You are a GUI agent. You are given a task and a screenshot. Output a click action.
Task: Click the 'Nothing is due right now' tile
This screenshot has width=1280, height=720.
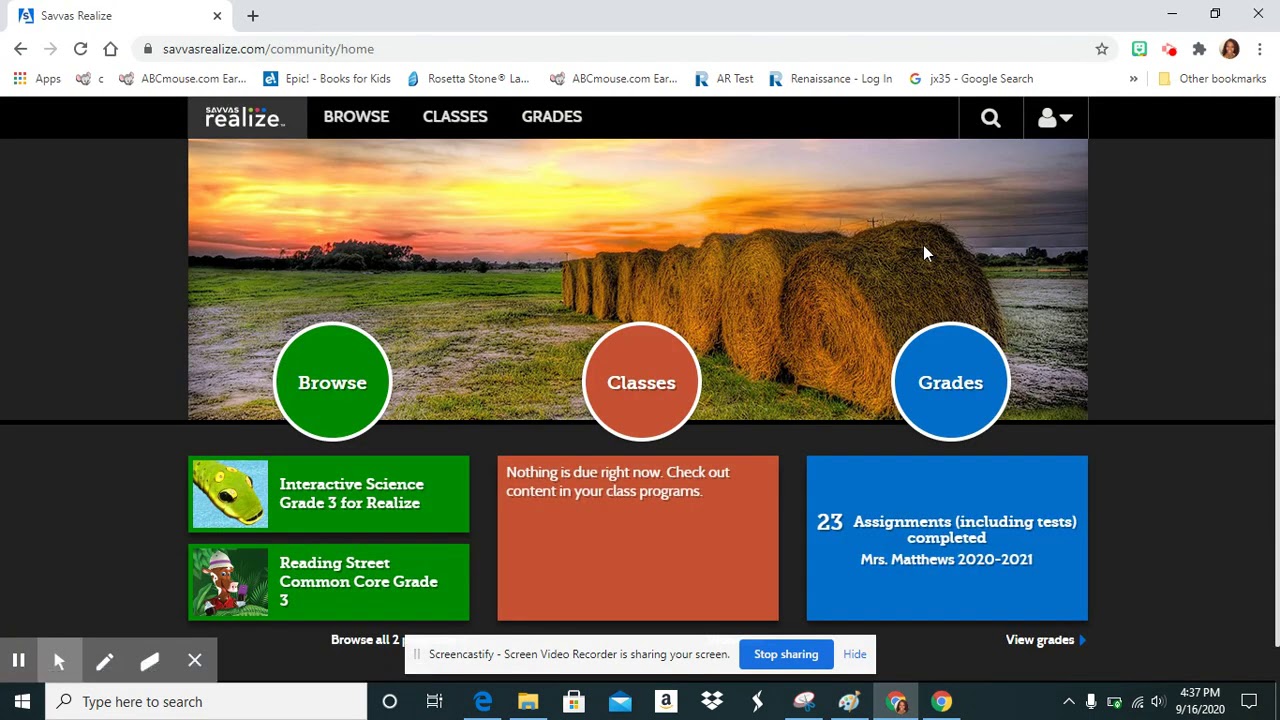(x=638, y=538)
